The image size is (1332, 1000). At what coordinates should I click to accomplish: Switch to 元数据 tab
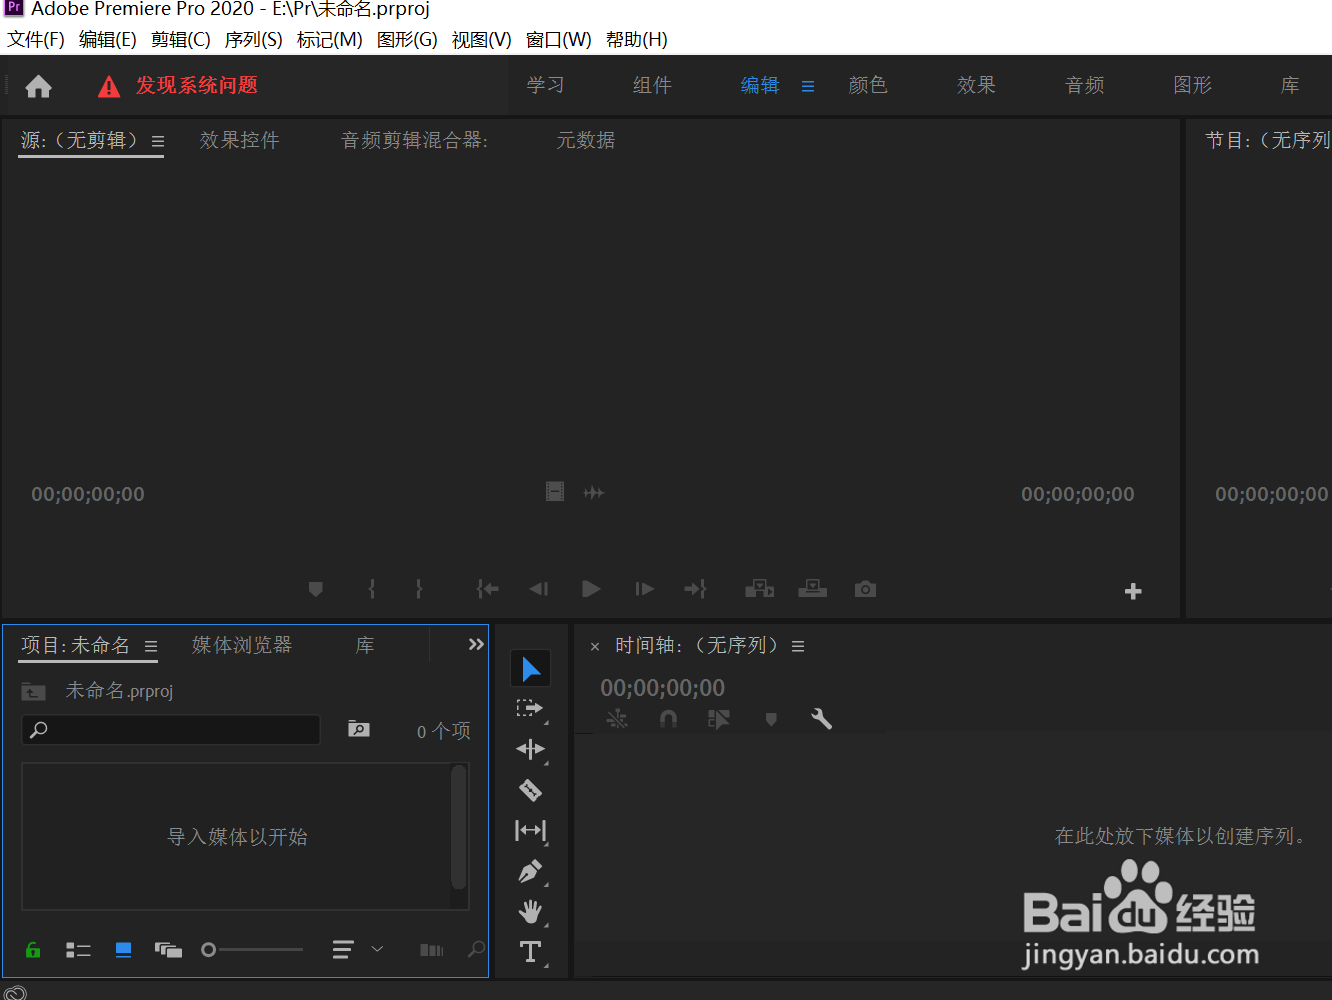586,141
